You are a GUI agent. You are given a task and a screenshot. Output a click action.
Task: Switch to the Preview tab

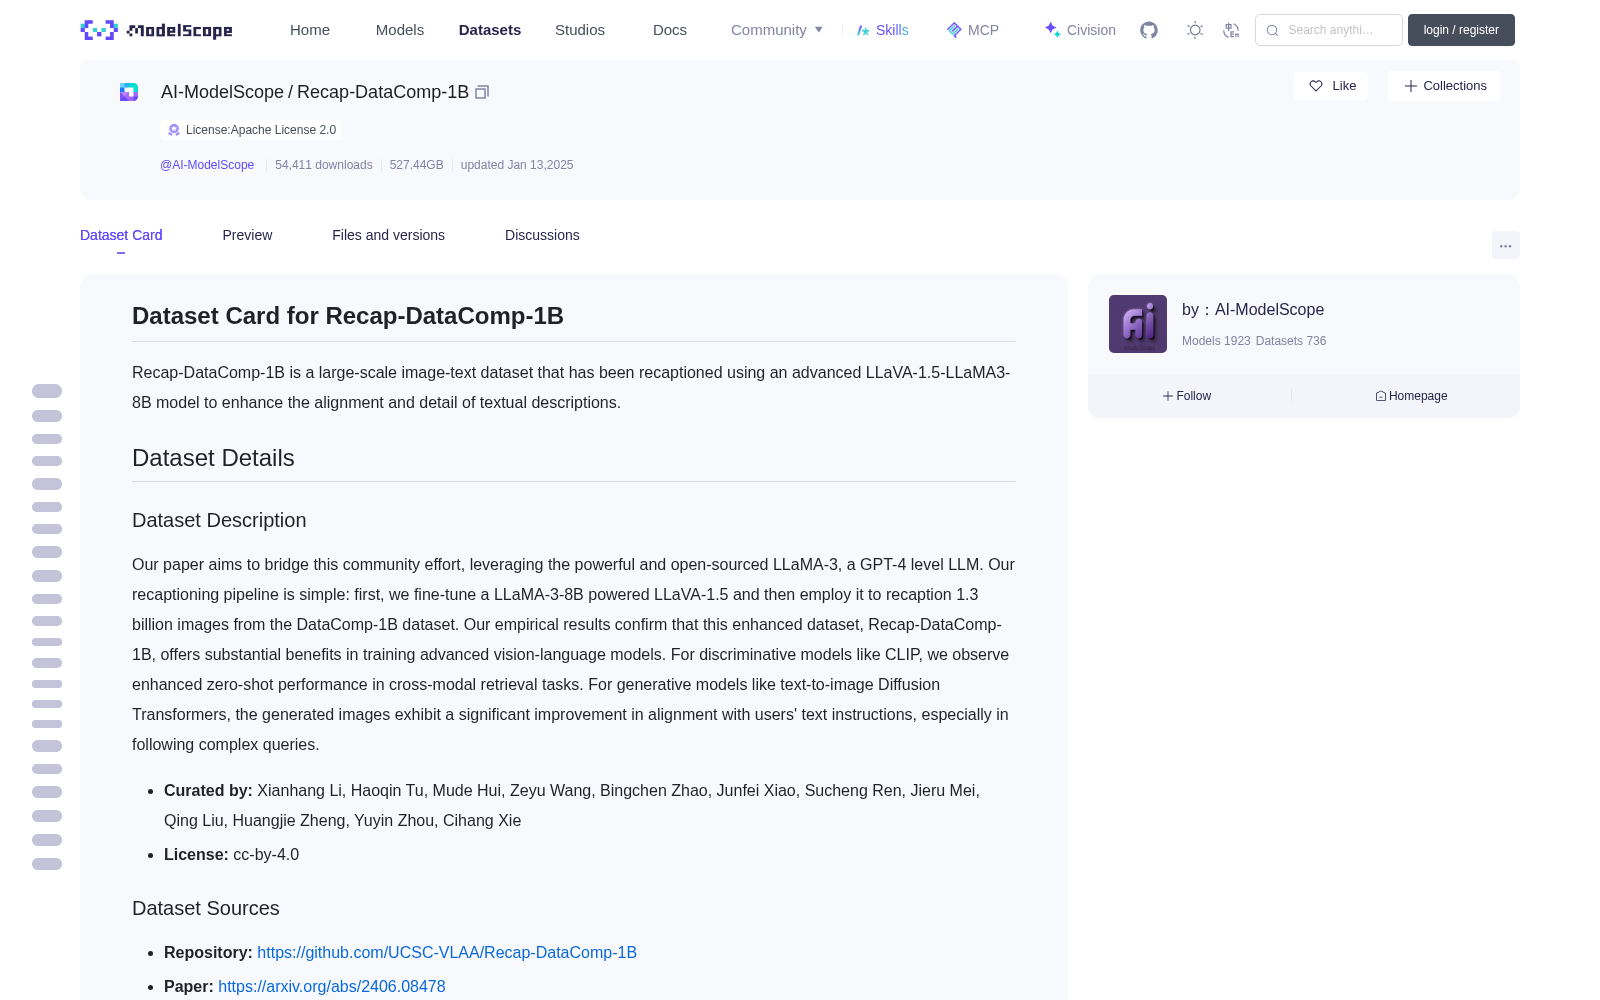click(247, 235)
